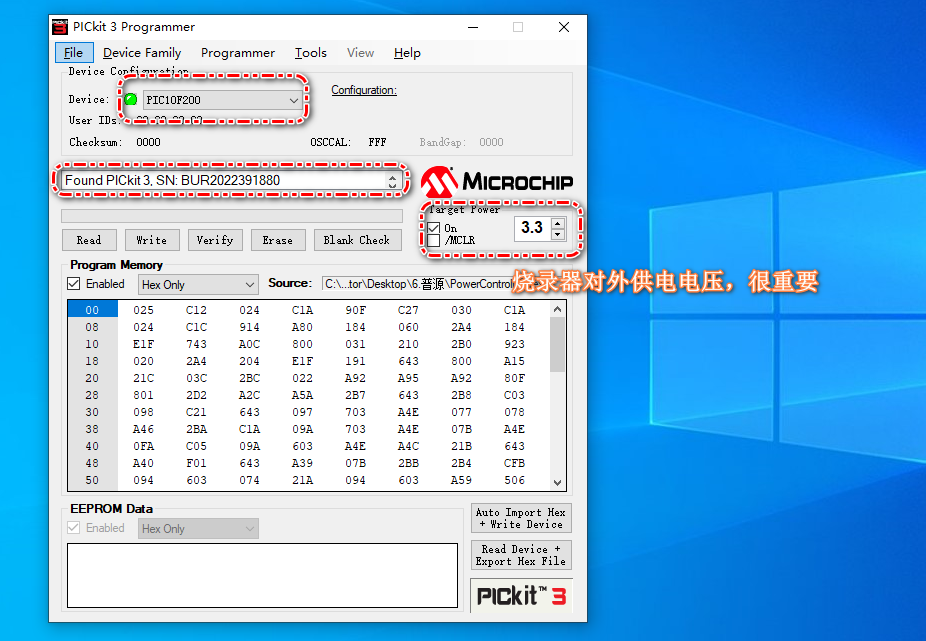This screenshot has height=641, width=926.
Task: Select memory cell A80
Action: (302, 327)
